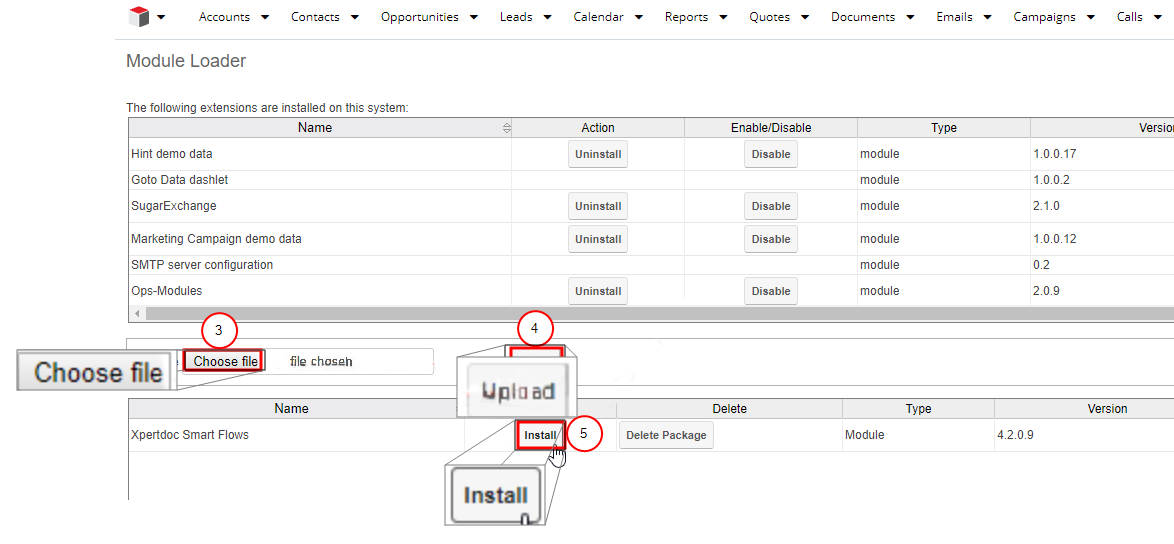The height and width of the screenshot is (544, 1174).
Task: Click version value 2.1.0
Action: tap(1047, 206)
